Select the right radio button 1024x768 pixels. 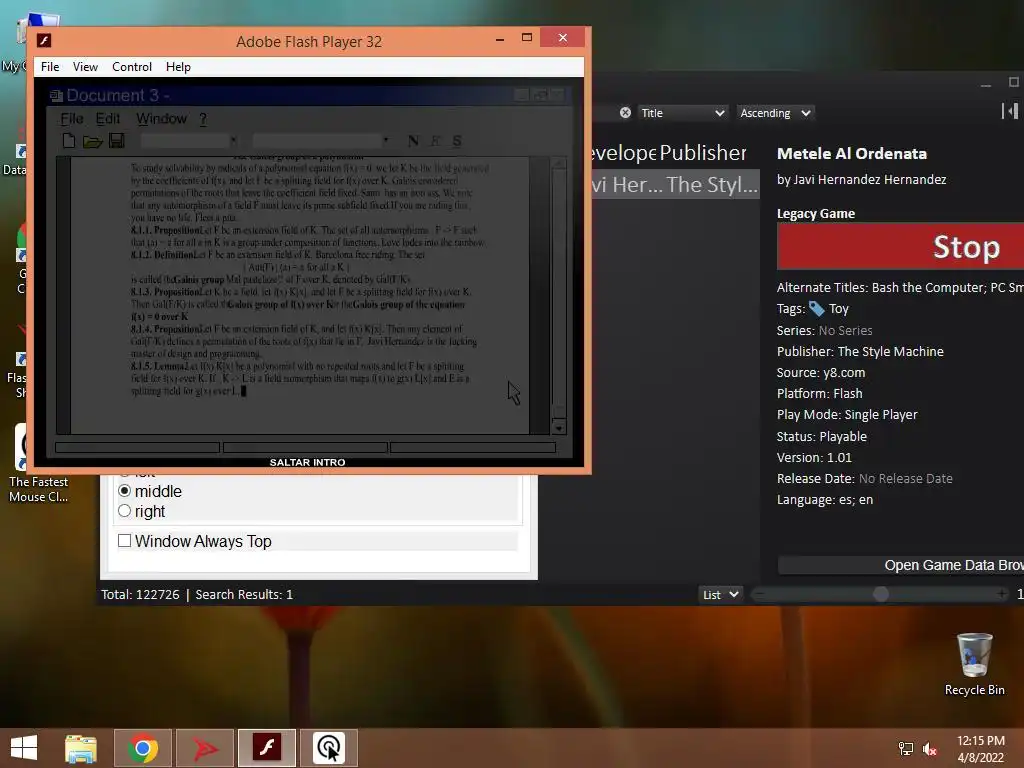(x=125, y=511)
